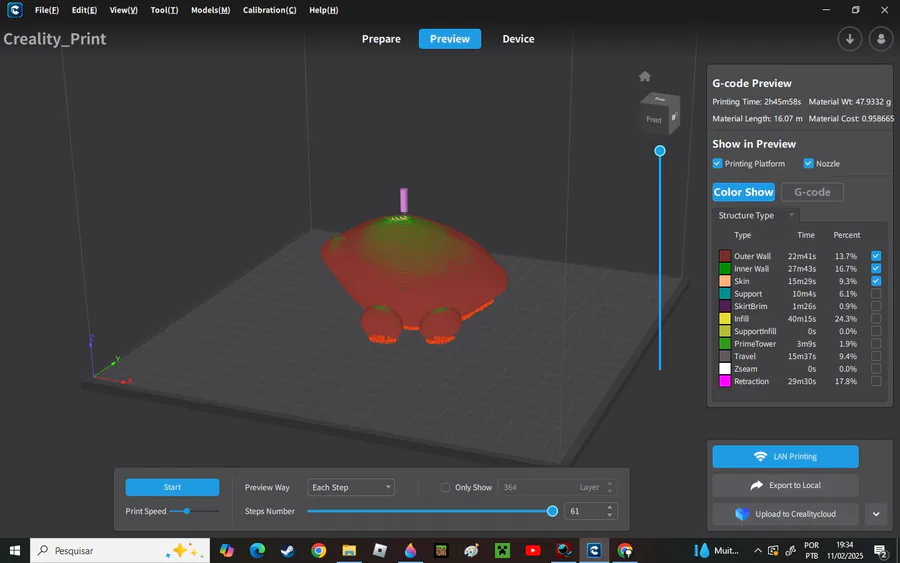Click Export to Local button

point(785,486)
